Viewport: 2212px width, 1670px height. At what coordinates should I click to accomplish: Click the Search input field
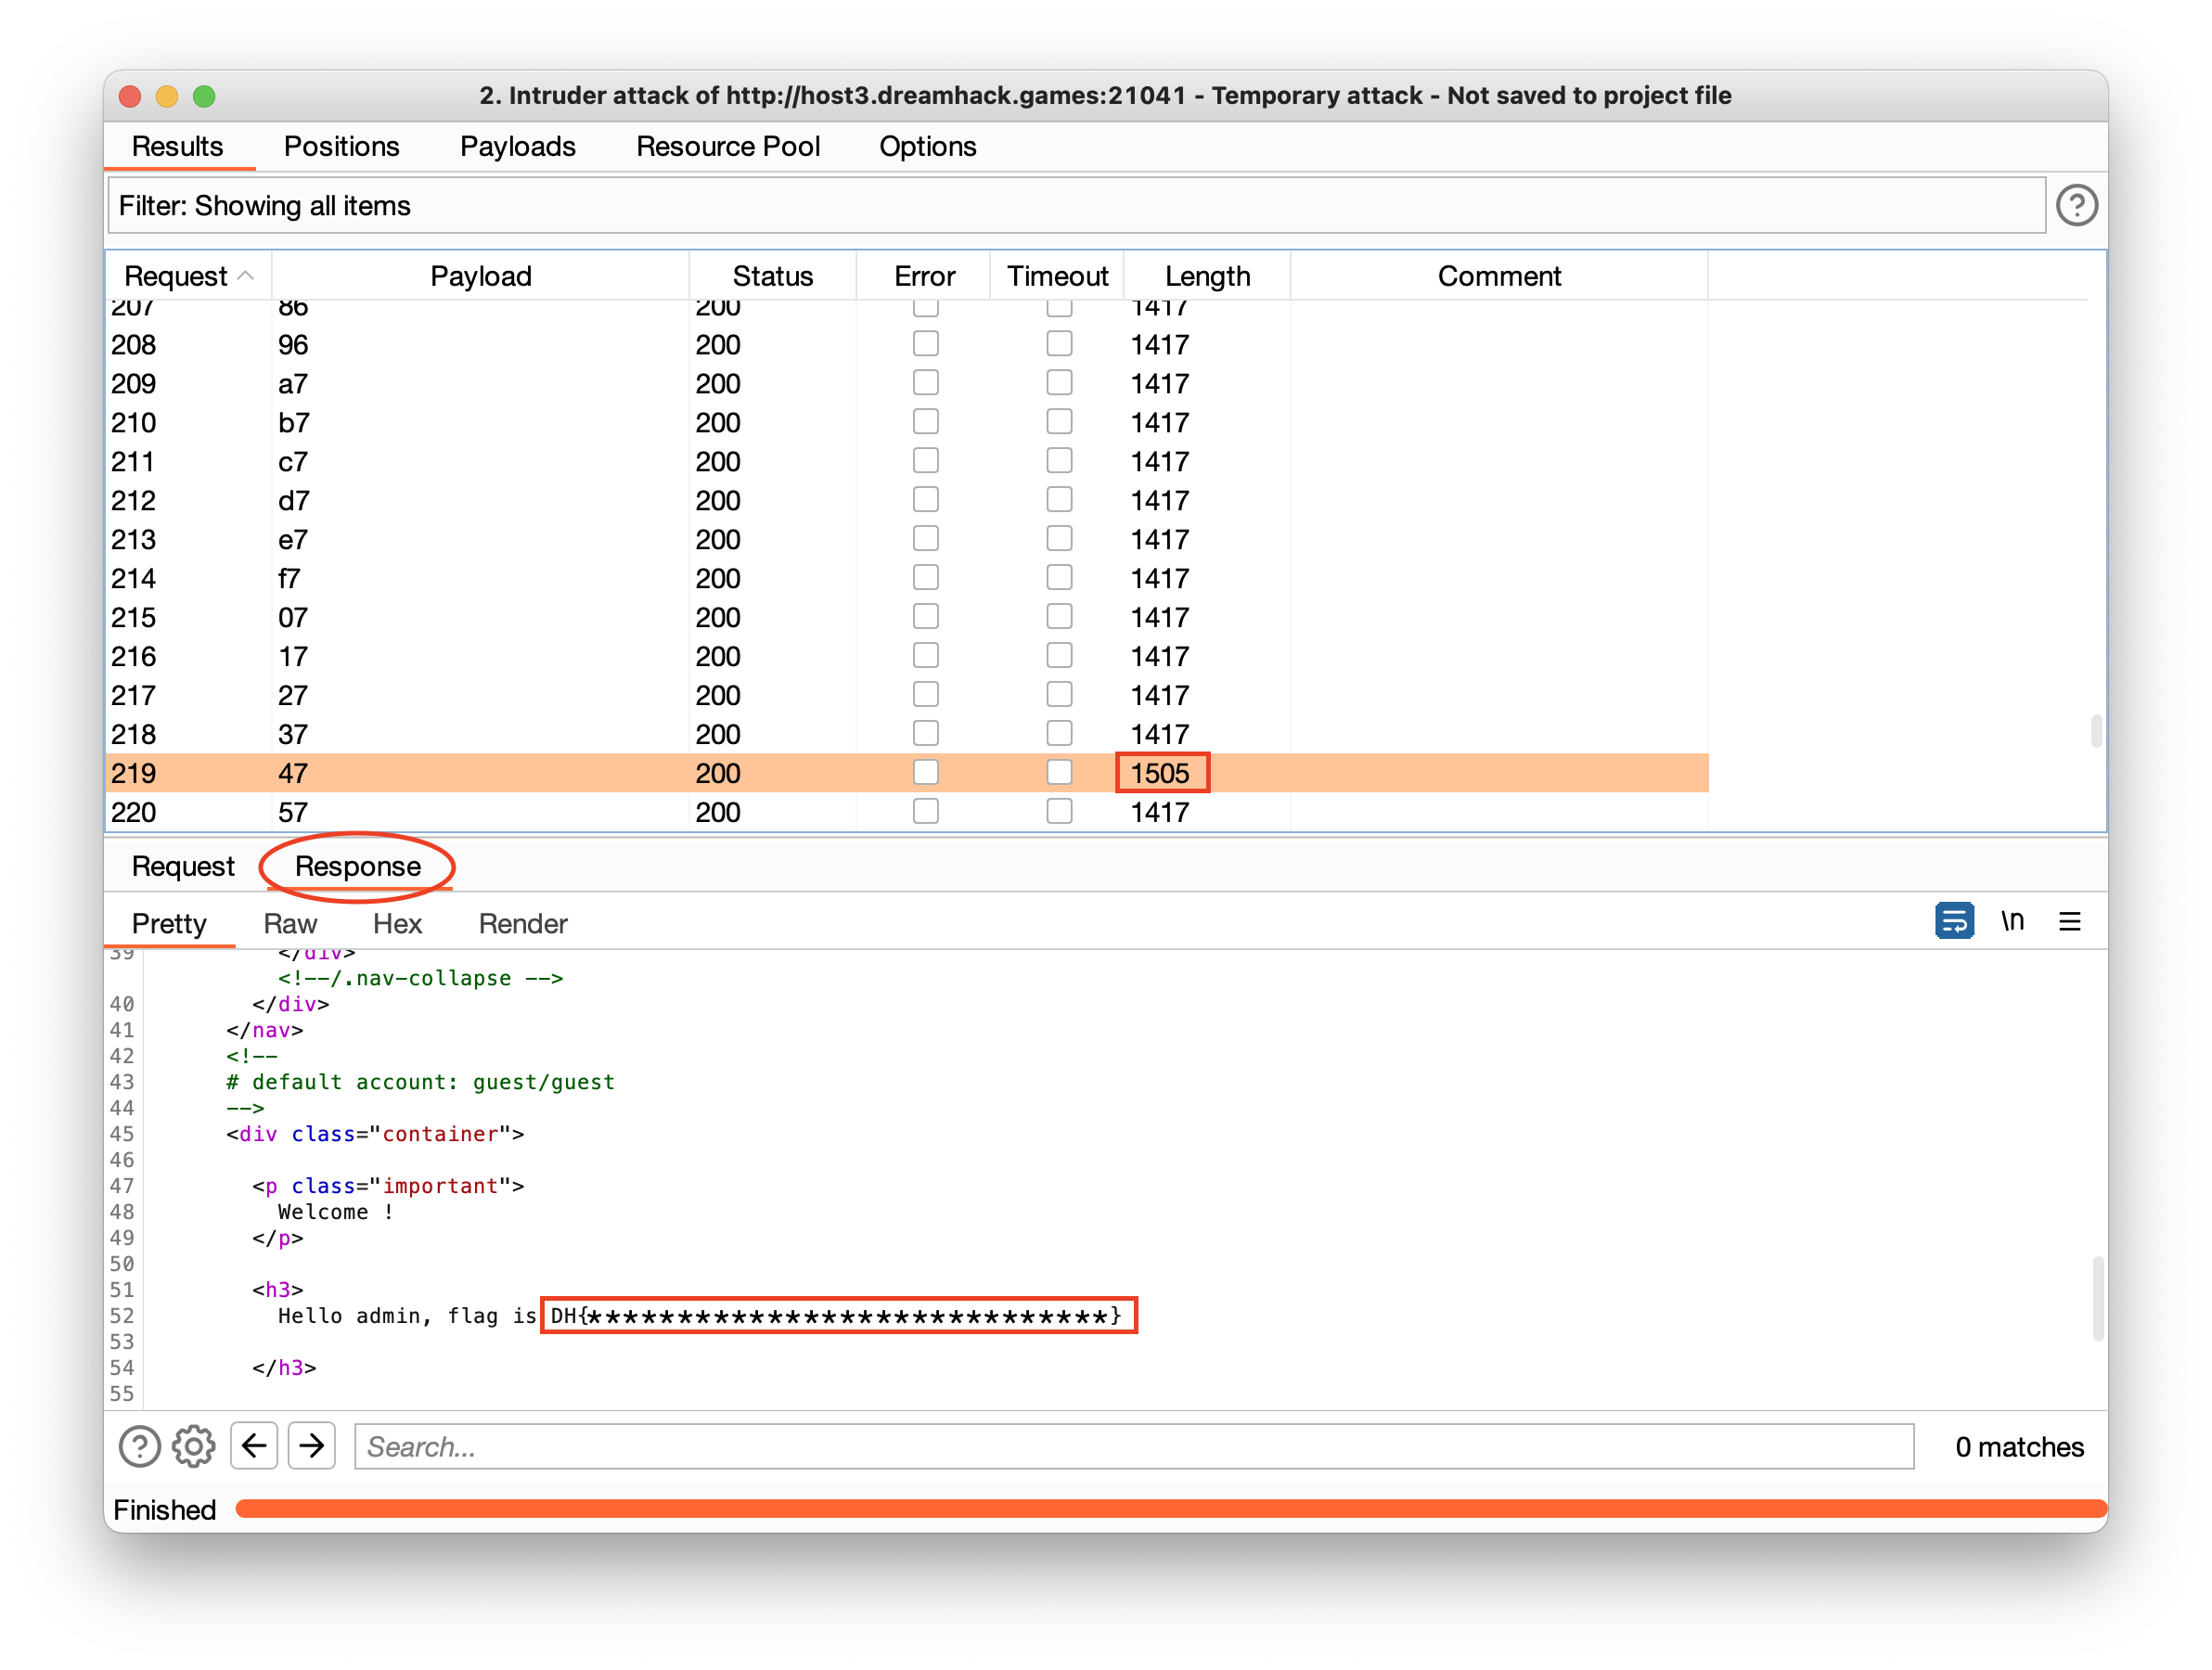1133,1446
